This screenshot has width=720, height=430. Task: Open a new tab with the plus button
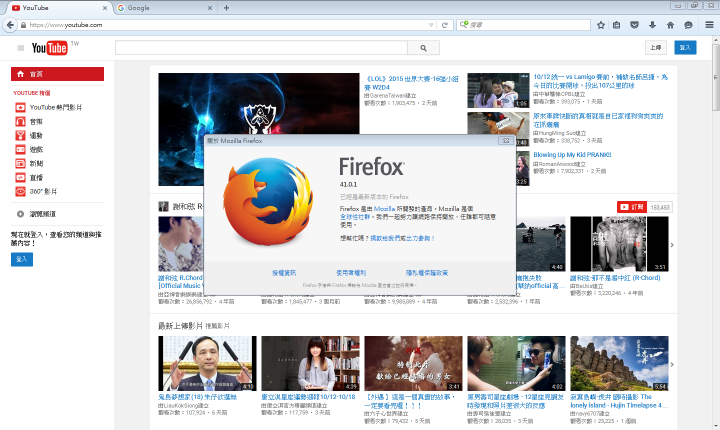226,8
